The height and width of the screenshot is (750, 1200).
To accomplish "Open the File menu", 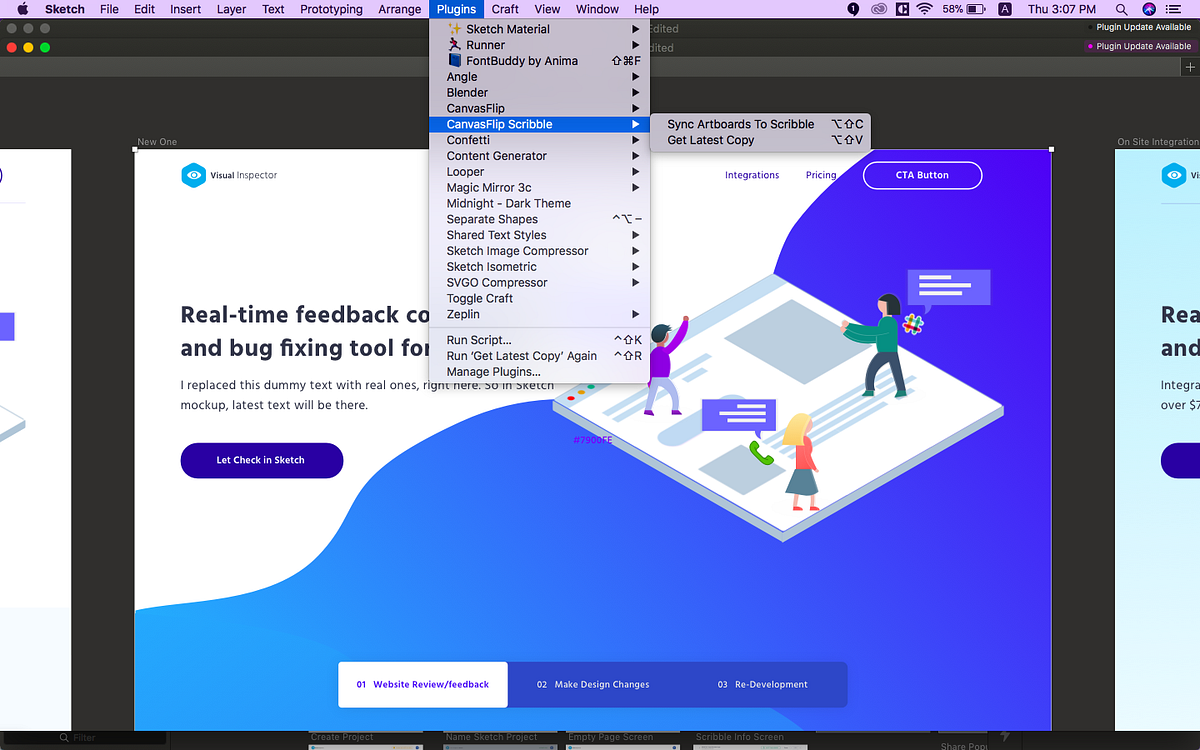I will pyautogui.click(x=109, y=9).
